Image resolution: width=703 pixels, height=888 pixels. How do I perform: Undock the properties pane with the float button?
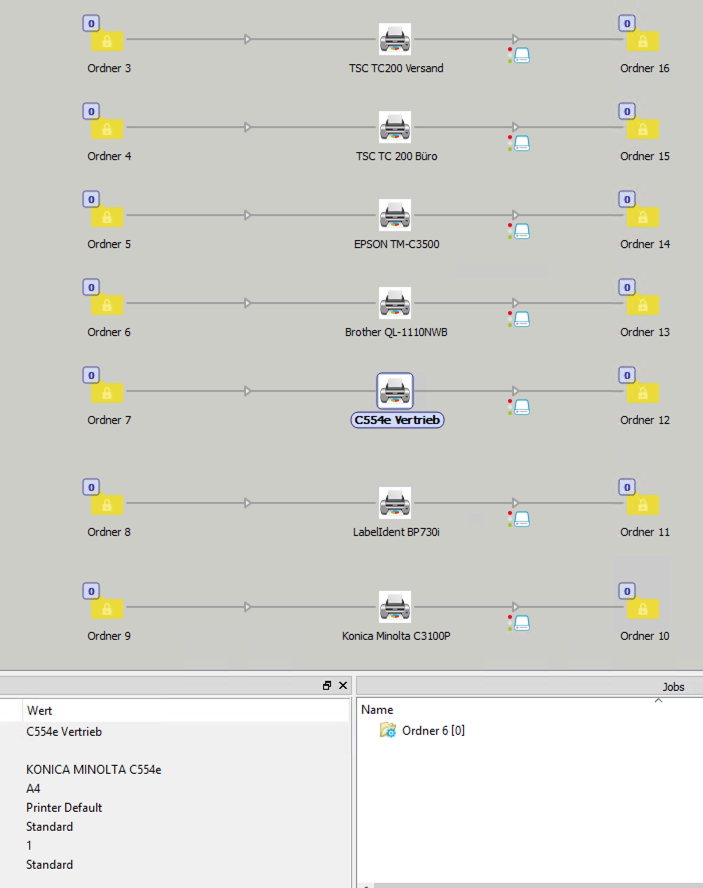(327, 686)
